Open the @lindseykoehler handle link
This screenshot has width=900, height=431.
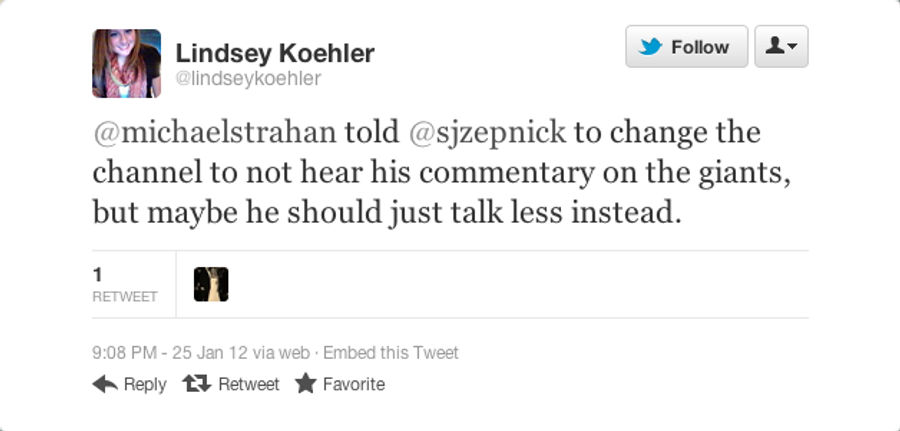point(248,79)
